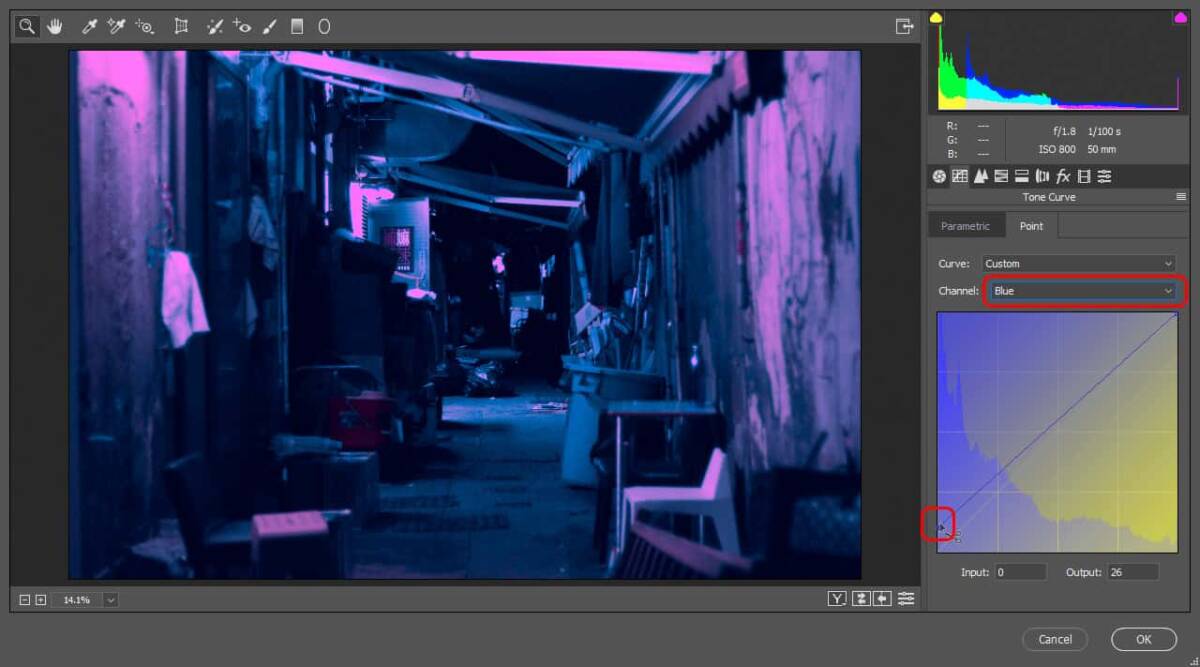Toggle cycle view mode with the Y button

click(838, 598)
